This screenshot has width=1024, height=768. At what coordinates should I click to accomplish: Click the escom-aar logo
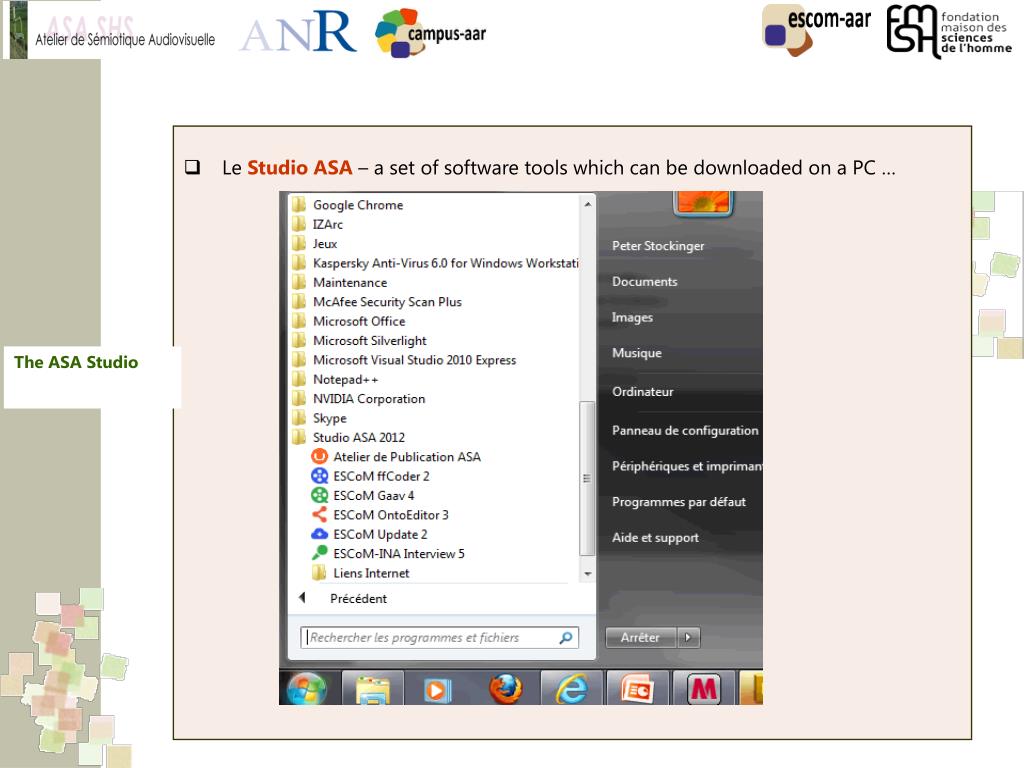(816, 29)
